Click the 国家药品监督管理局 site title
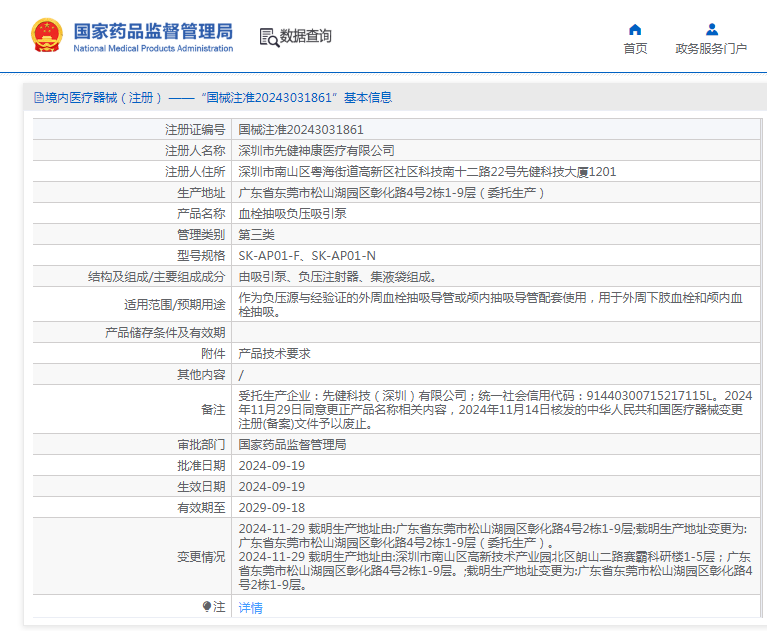This screenshot has width=767, height=631. coord(153,29)
